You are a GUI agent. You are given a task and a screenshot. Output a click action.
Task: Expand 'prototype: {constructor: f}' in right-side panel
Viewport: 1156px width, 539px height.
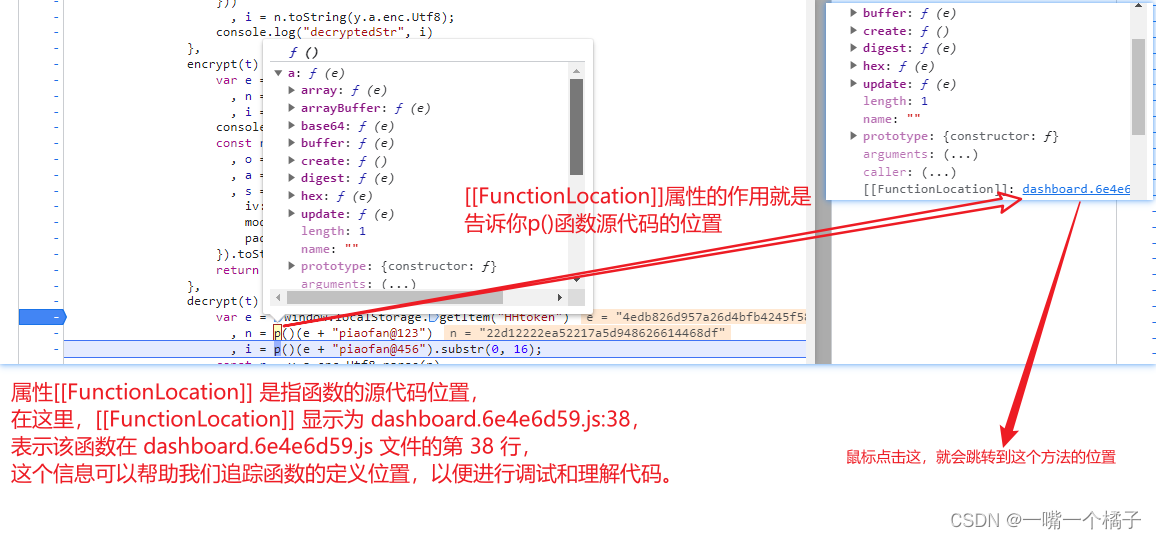(x=854, y=136)
